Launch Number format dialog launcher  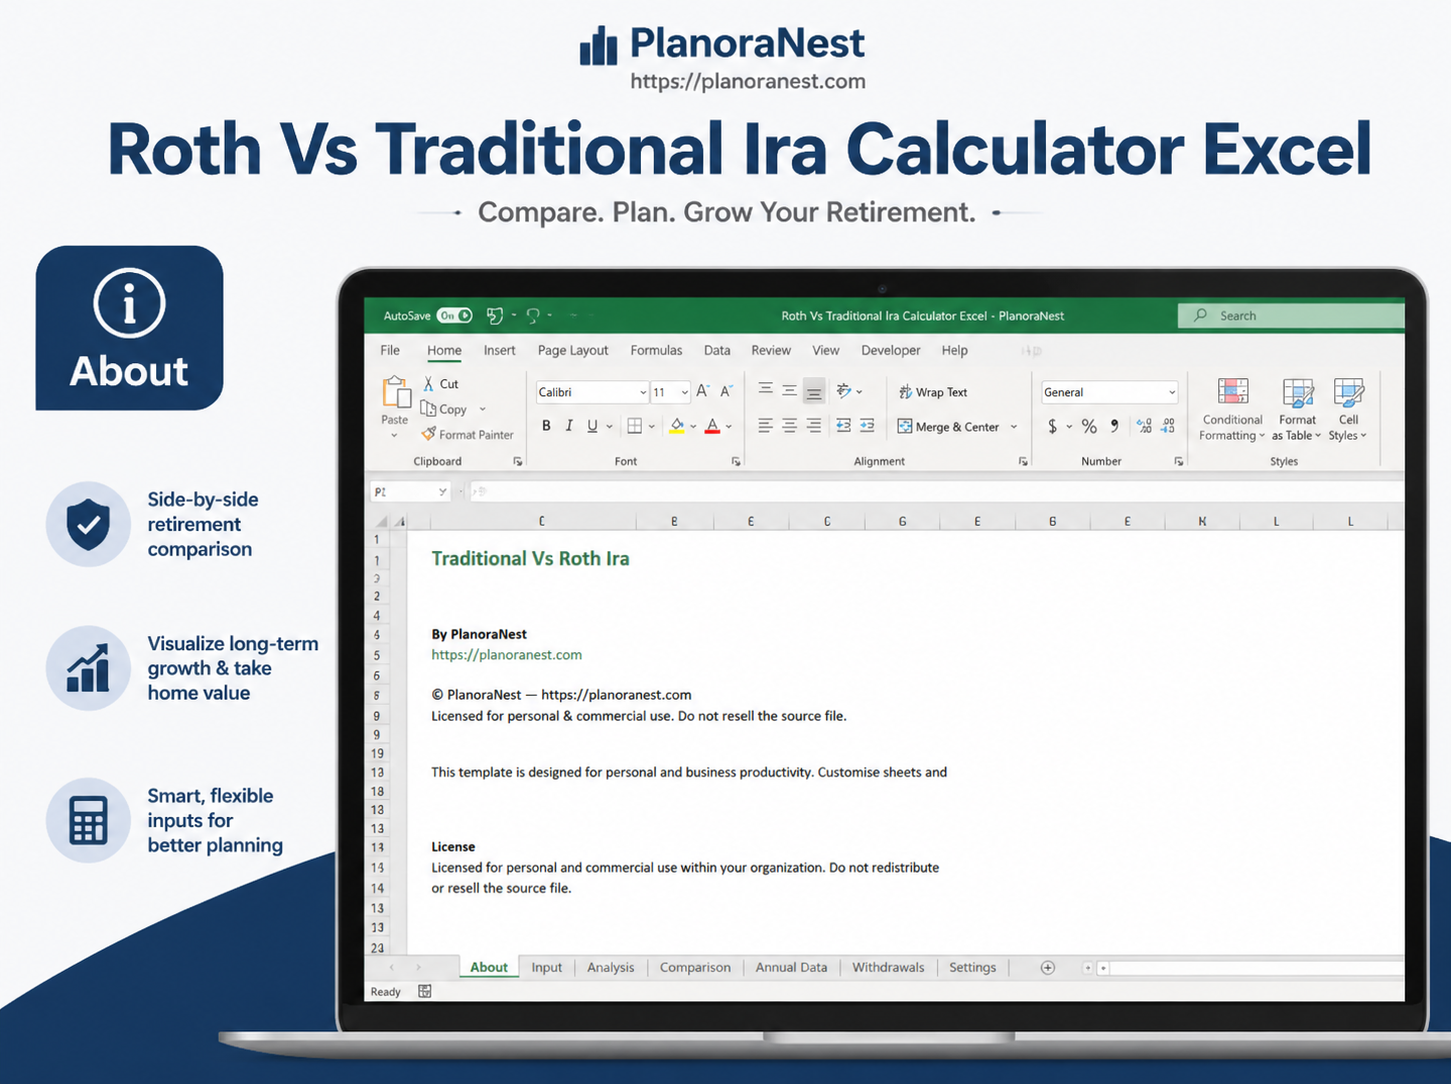click(x=1179, y=461)
